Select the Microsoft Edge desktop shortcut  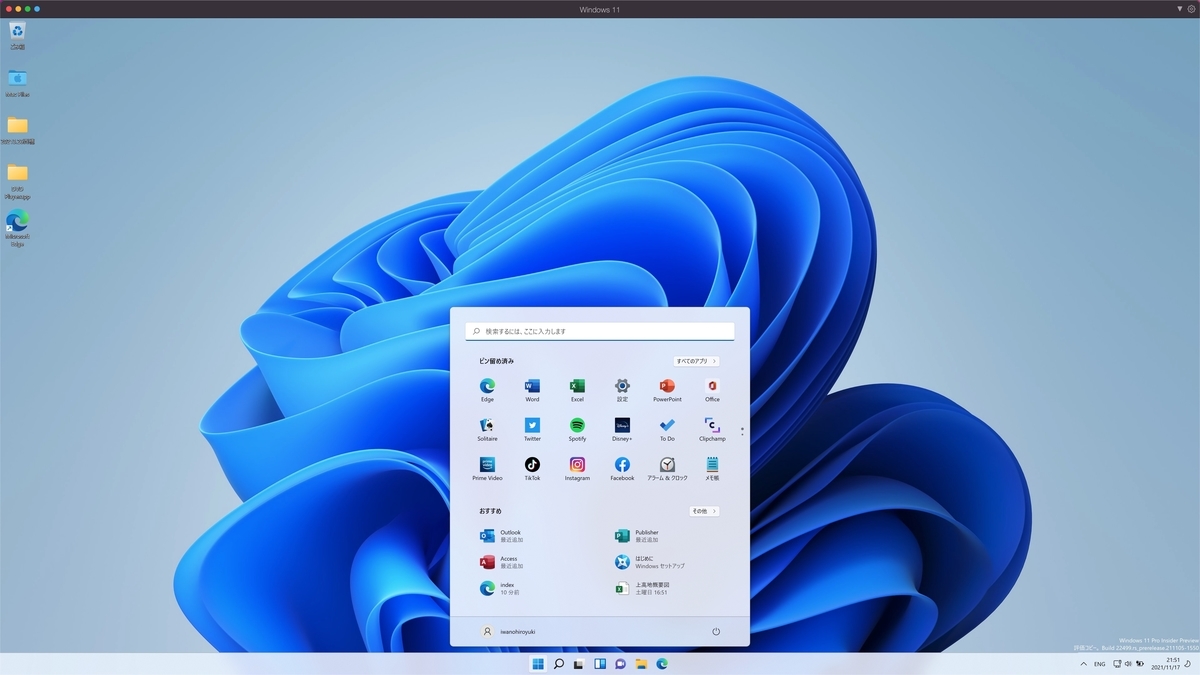pyautogui.click(x=17, y=229)
